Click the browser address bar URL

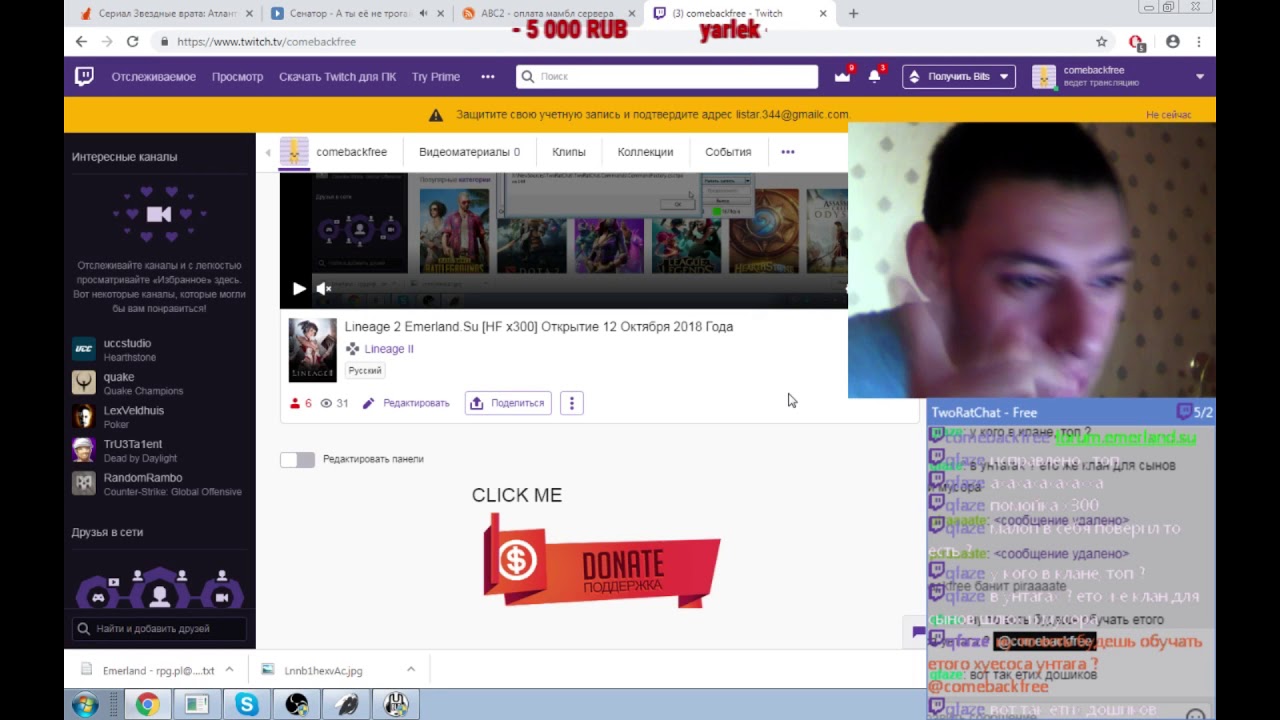266,42
